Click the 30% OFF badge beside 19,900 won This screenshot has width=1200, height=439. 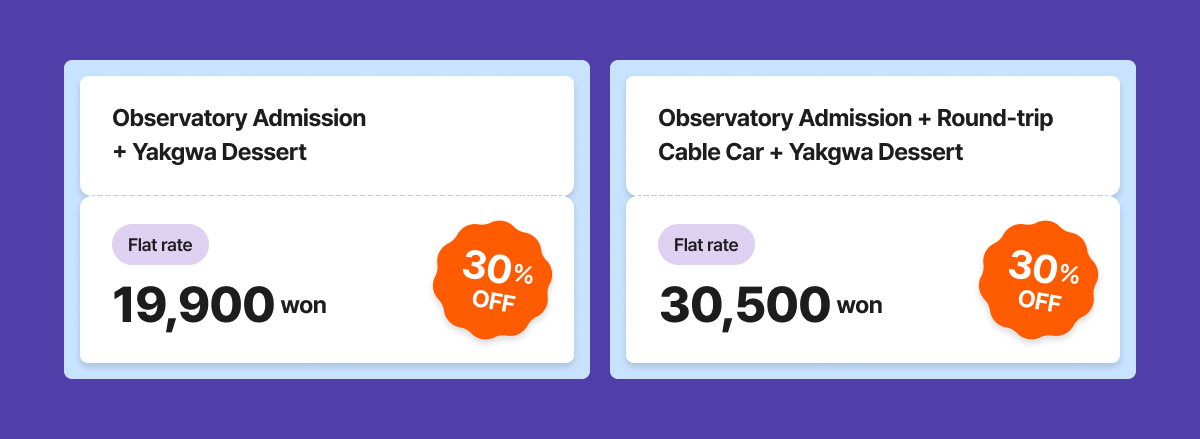pyautogui.click(x=492, y=282)
